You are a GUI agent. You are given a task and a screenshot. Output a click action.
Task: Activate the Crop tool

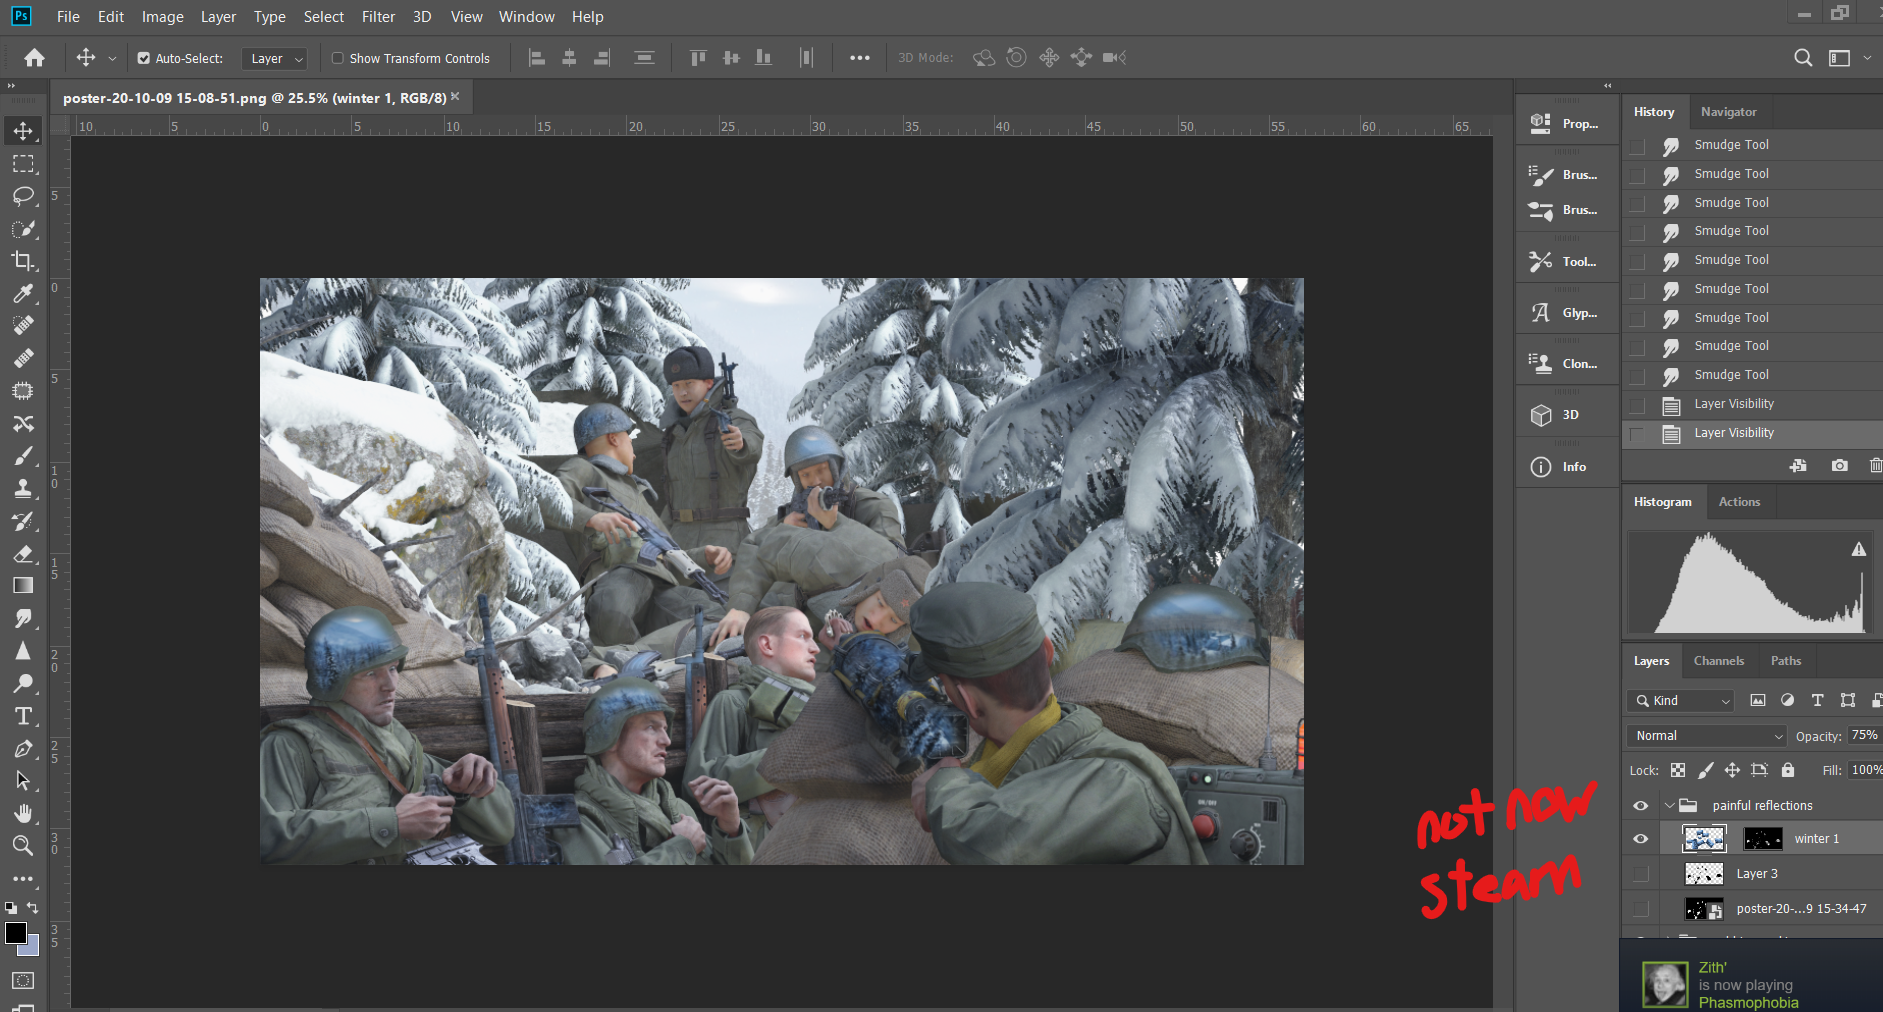pyautogui.click(x=23, y=261)
